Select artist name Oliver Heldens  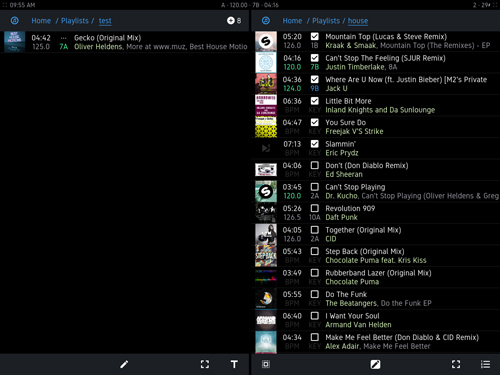[x=98, y=47]
